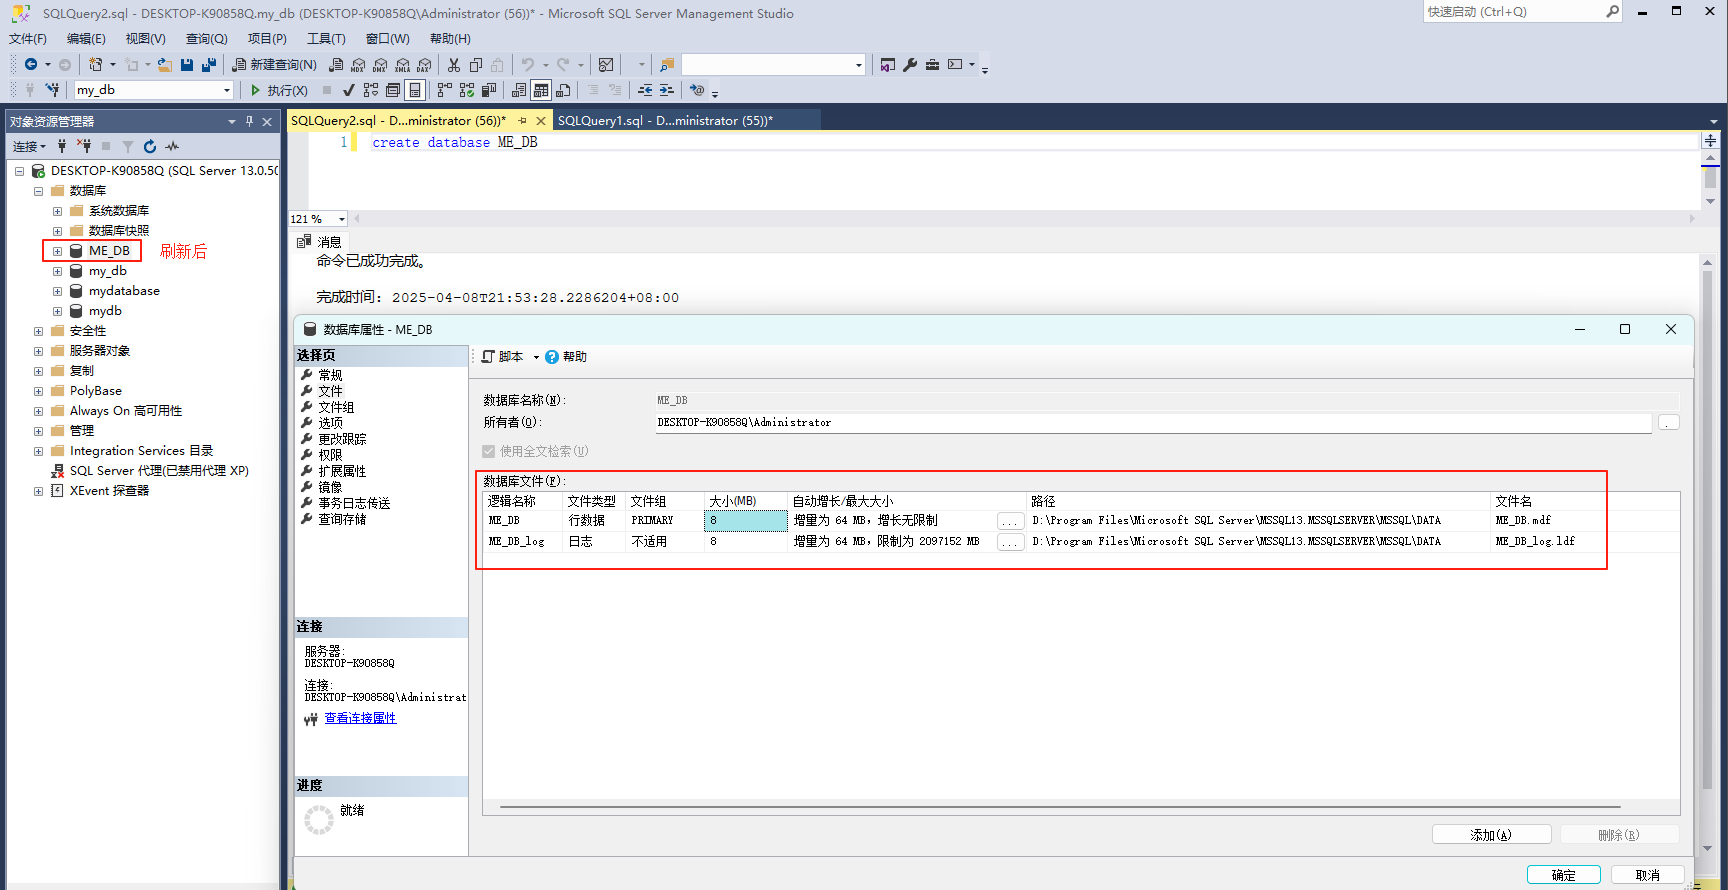Open the 查询(Q) menu
1728x890 pixels.
click(x=207, y=38)
